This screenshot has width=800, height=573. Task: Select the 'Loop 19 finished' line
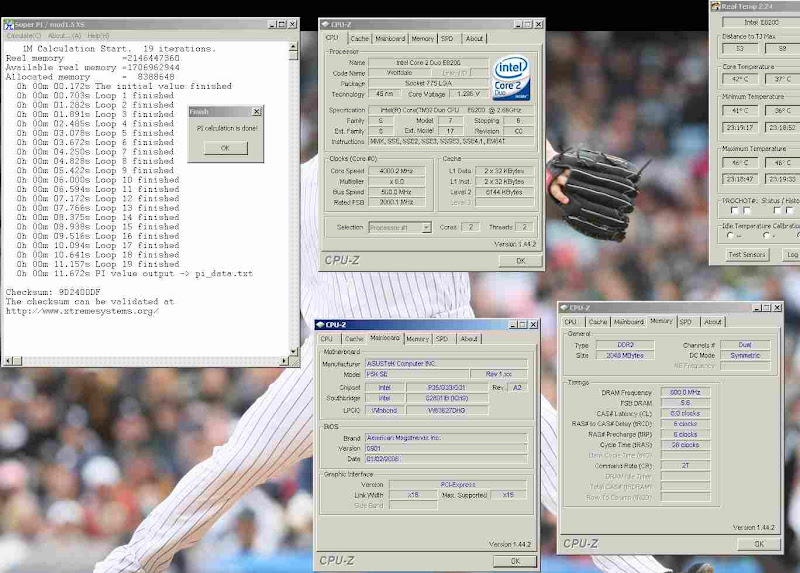point(97,264)
